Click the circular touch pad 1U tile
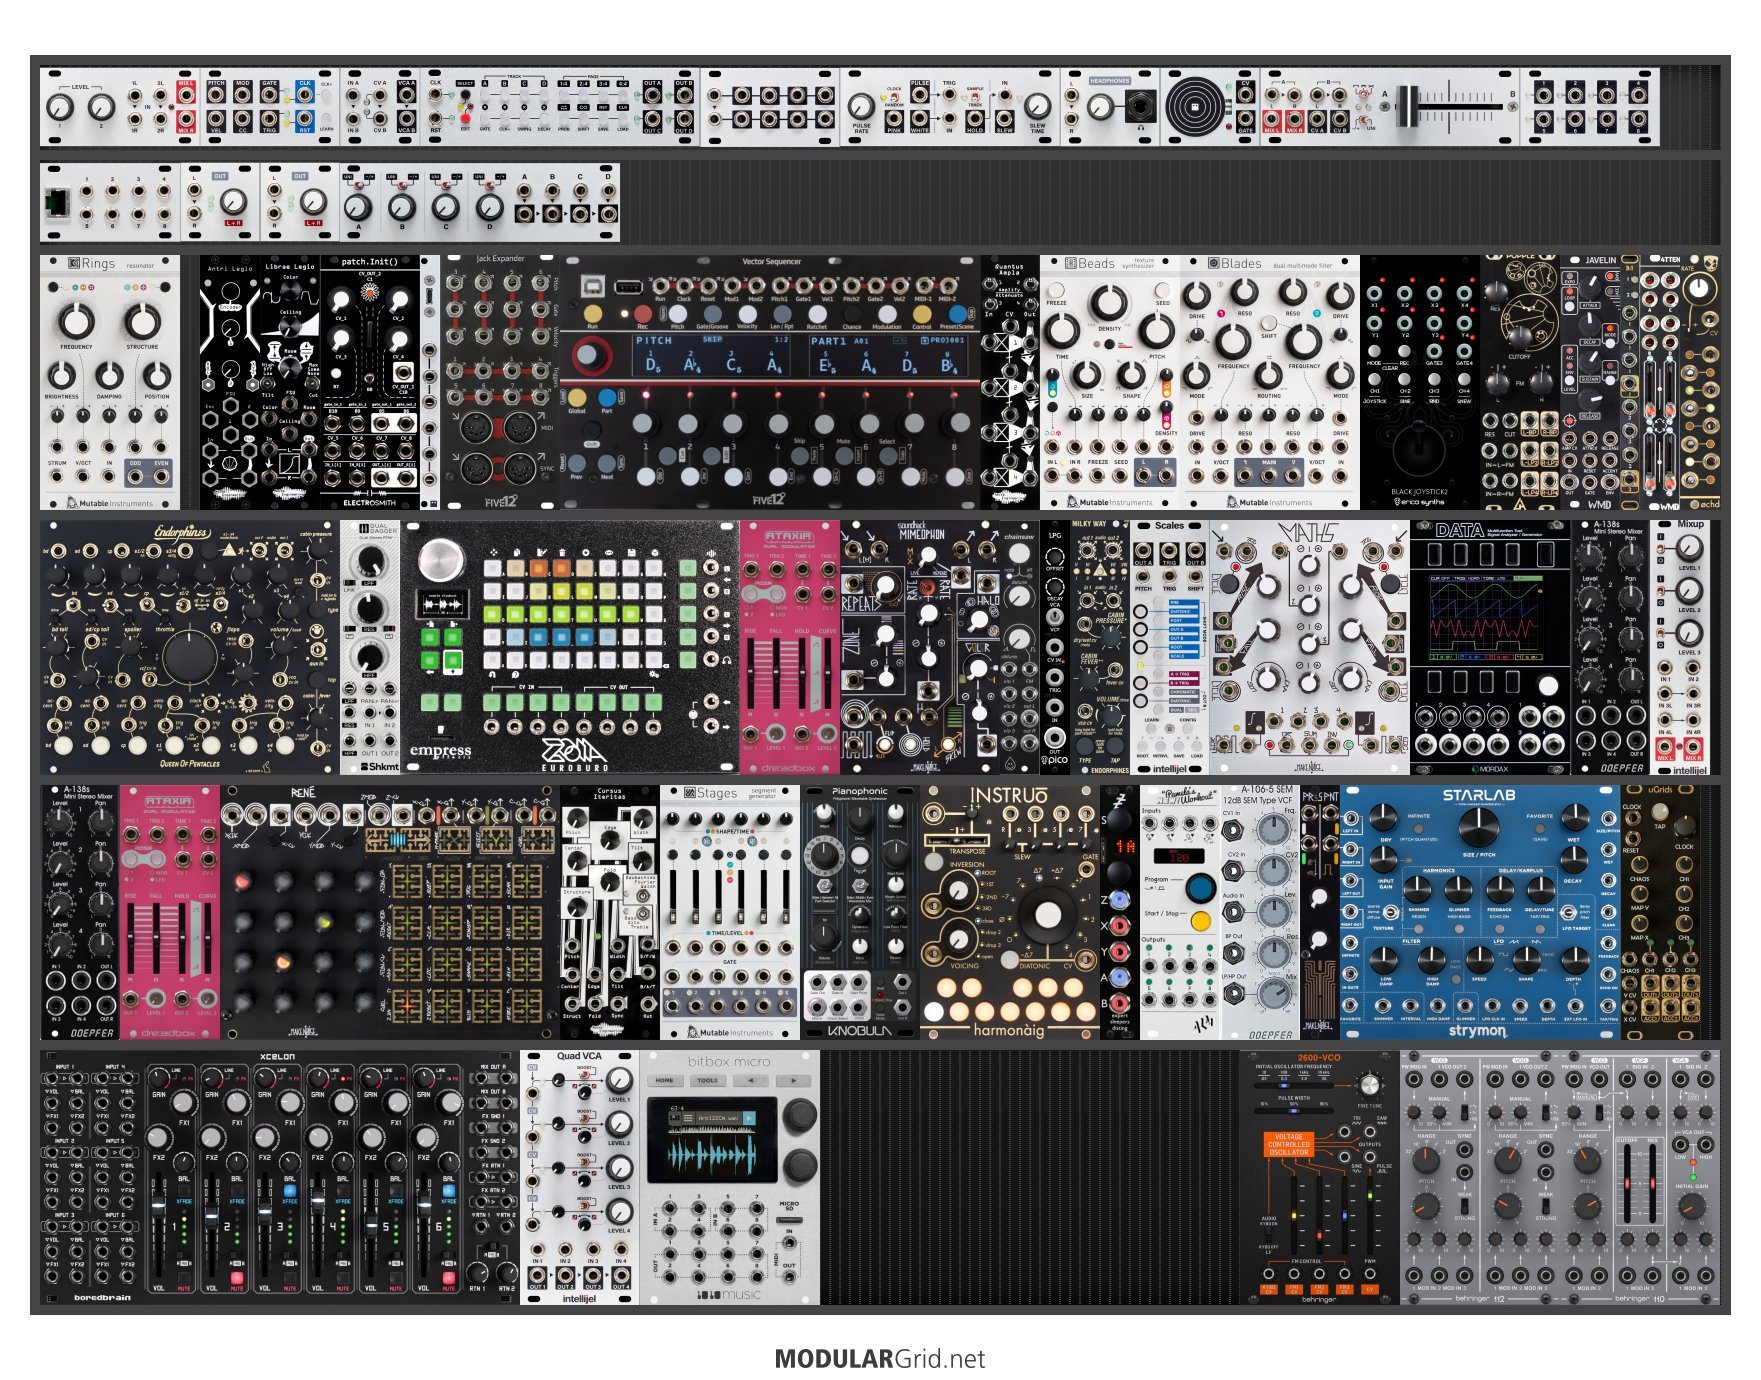Screen dimensions: 1761x1380 (x=1196, y=105)
